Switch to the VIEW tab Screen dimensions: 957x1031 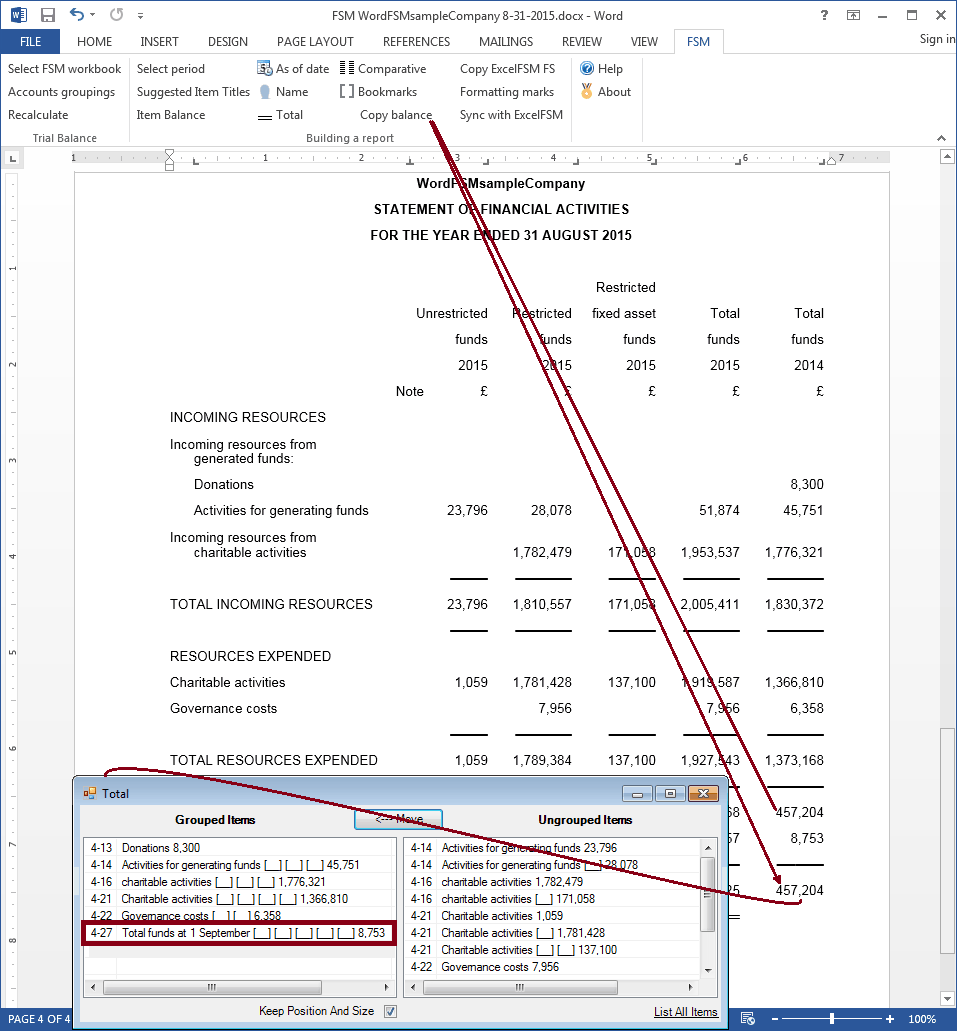(644, 41)
